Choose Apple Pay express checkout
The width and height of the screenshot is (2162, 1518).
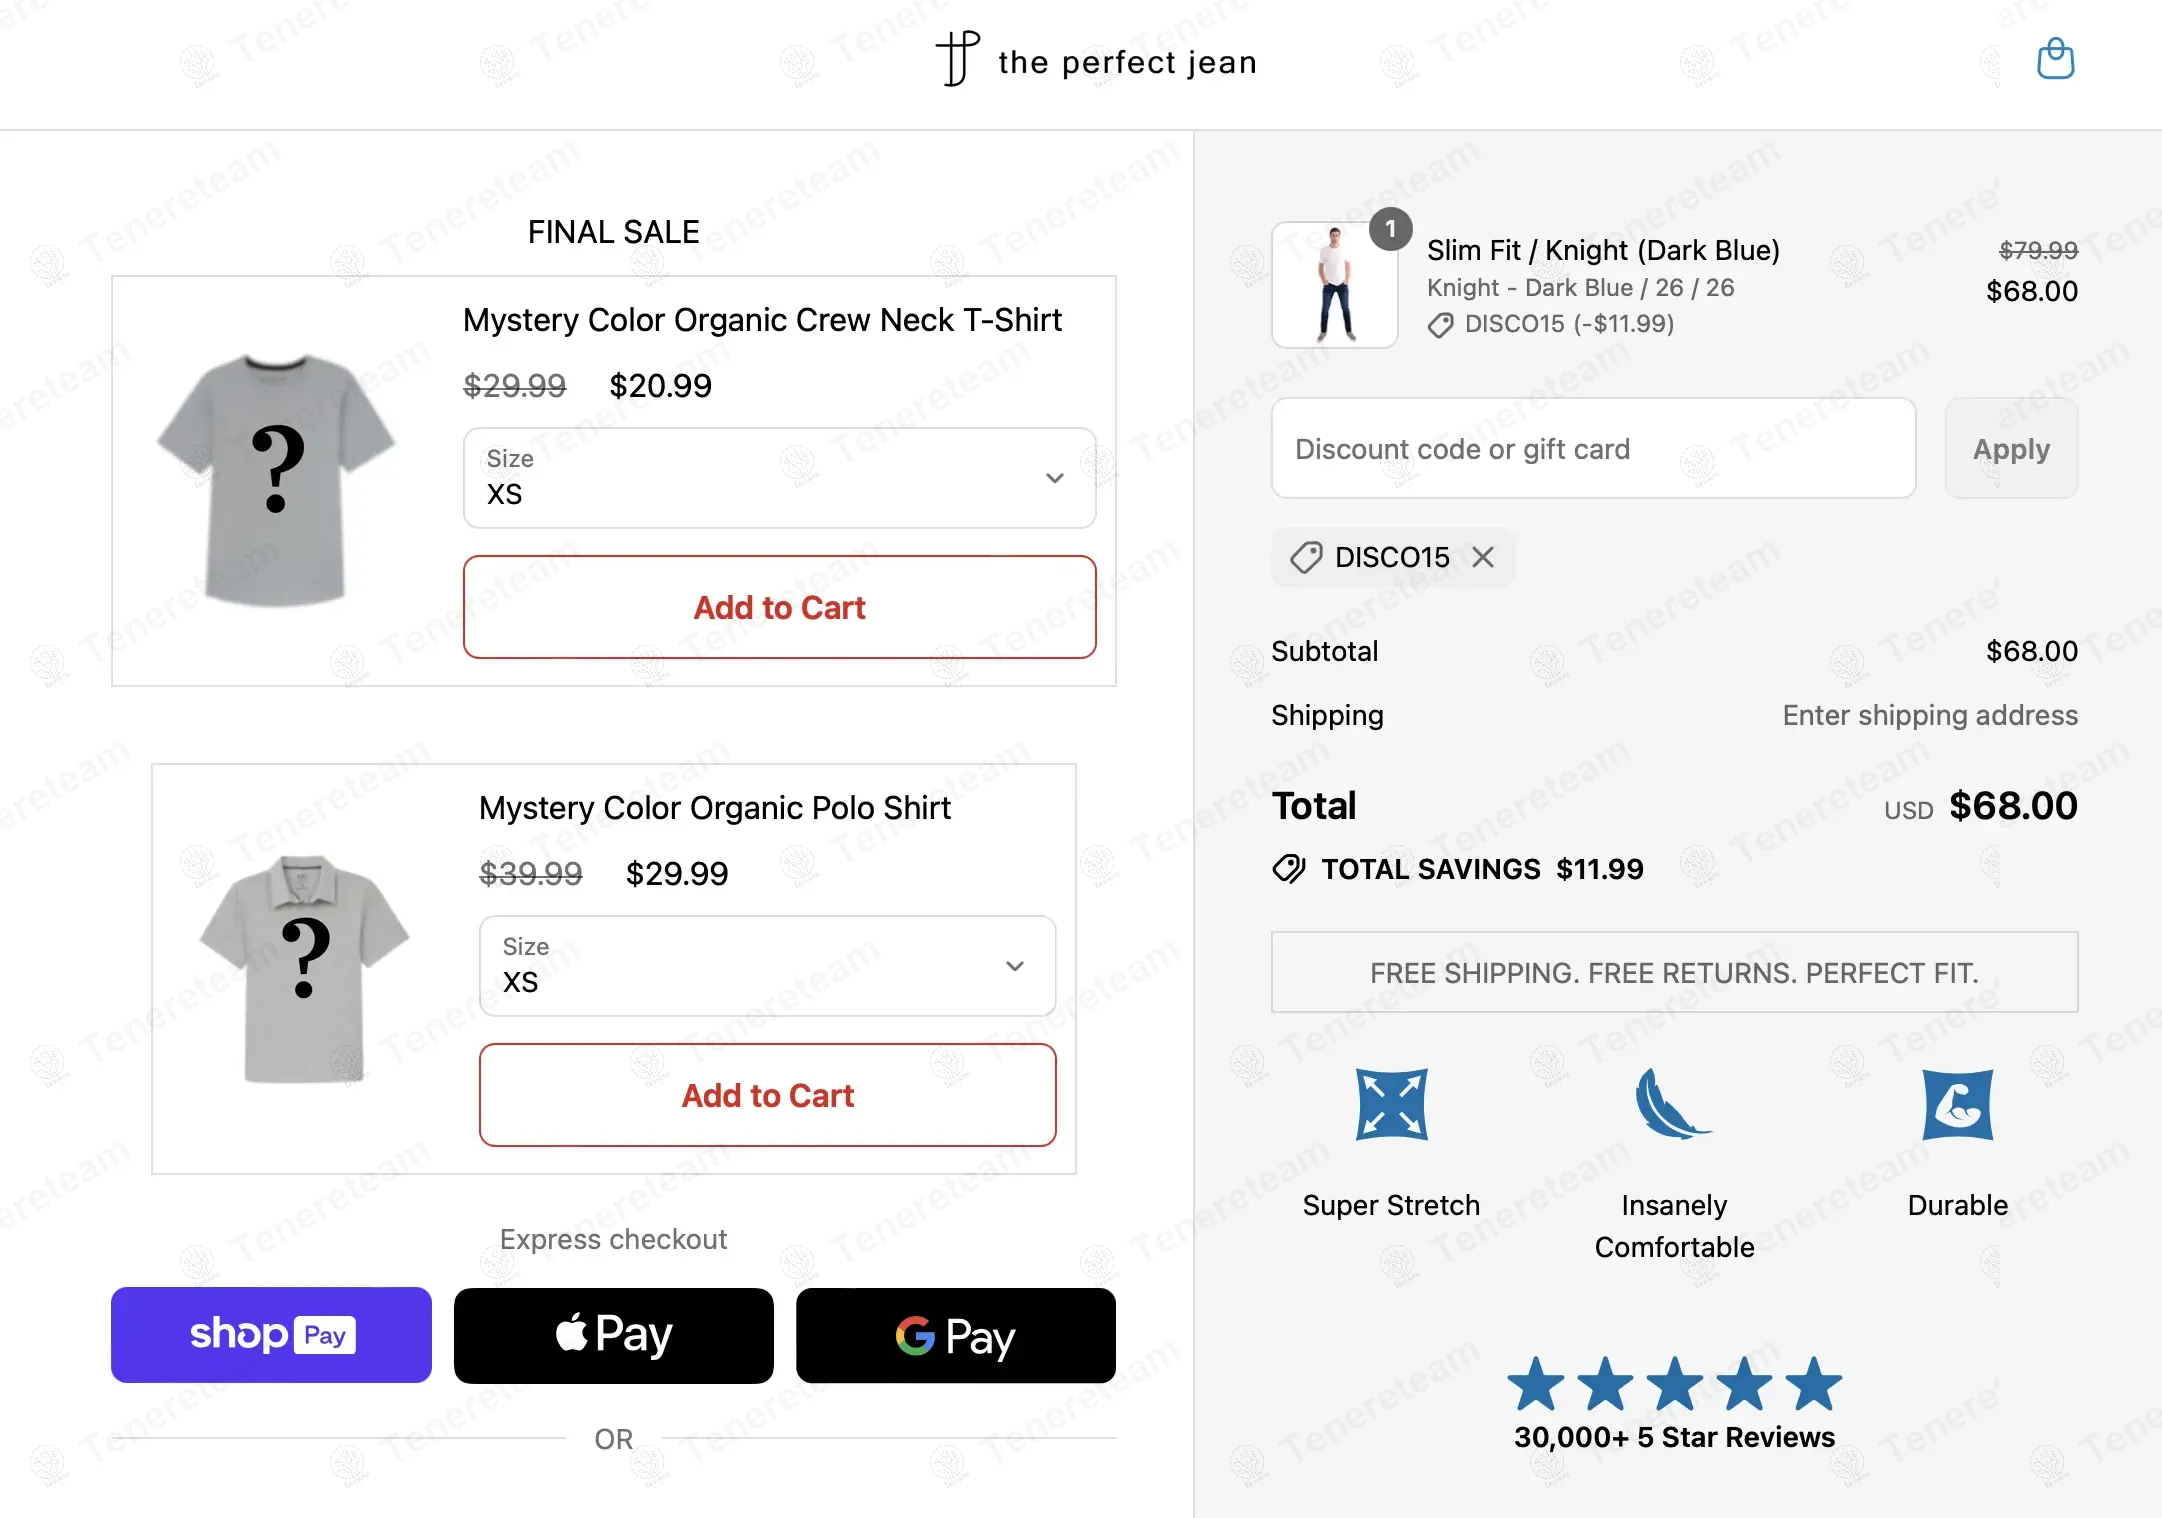613,1335
